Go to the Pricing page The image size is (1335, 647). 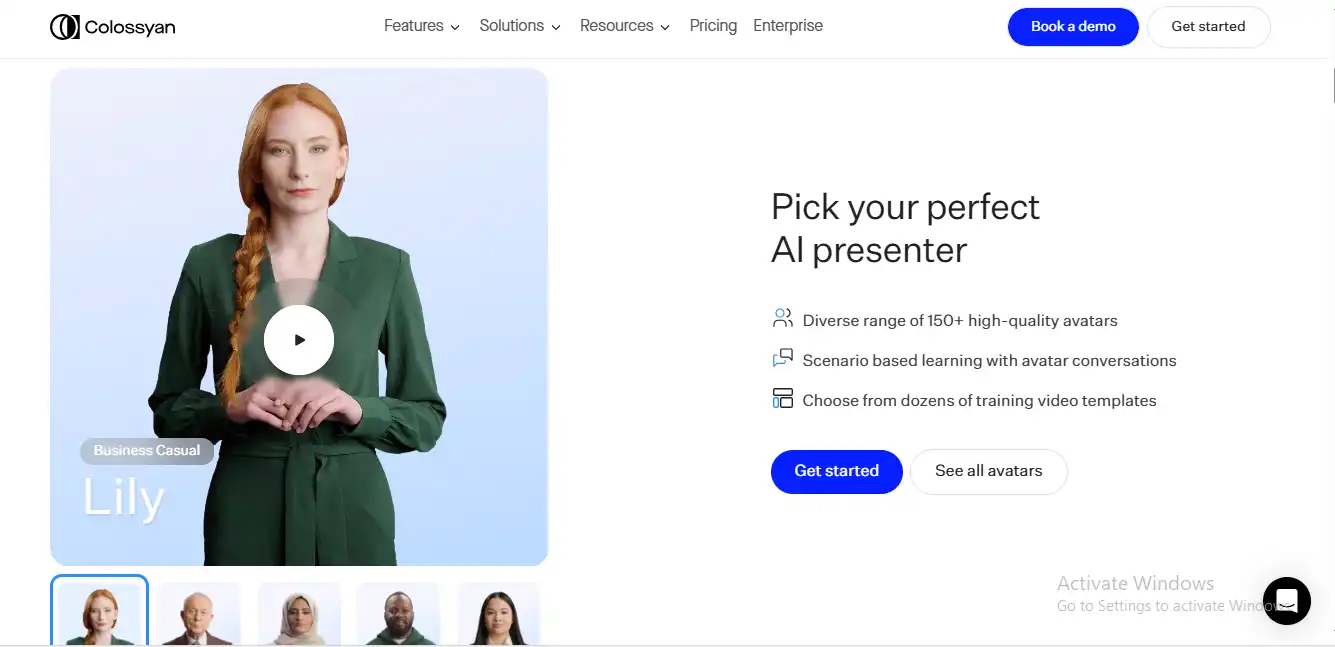click(x=713, y=26)
